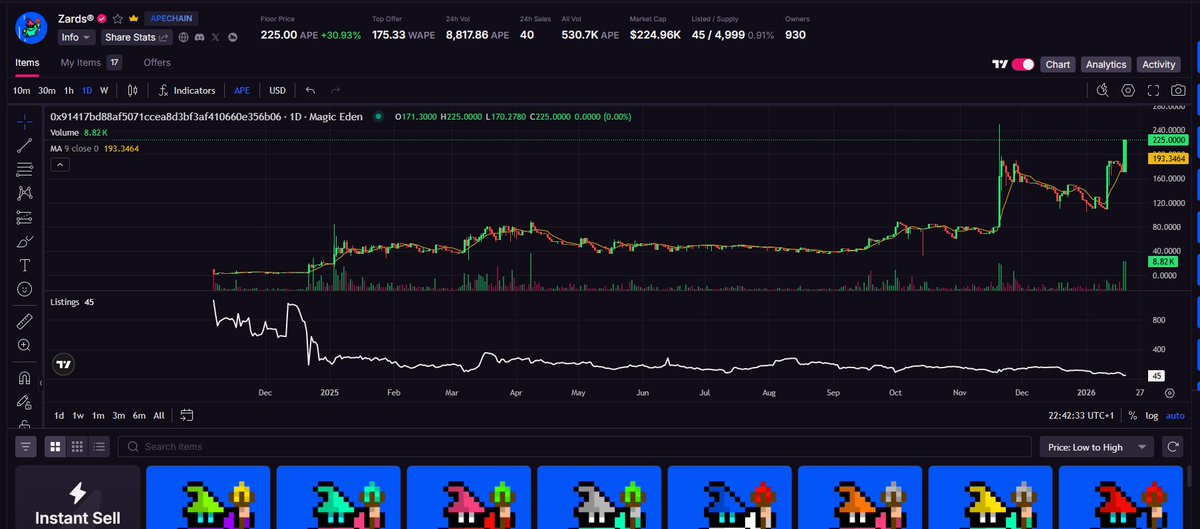Click the Share Stats button
The width and height of the screenshot is (1200, 529).
pos(137,37)
